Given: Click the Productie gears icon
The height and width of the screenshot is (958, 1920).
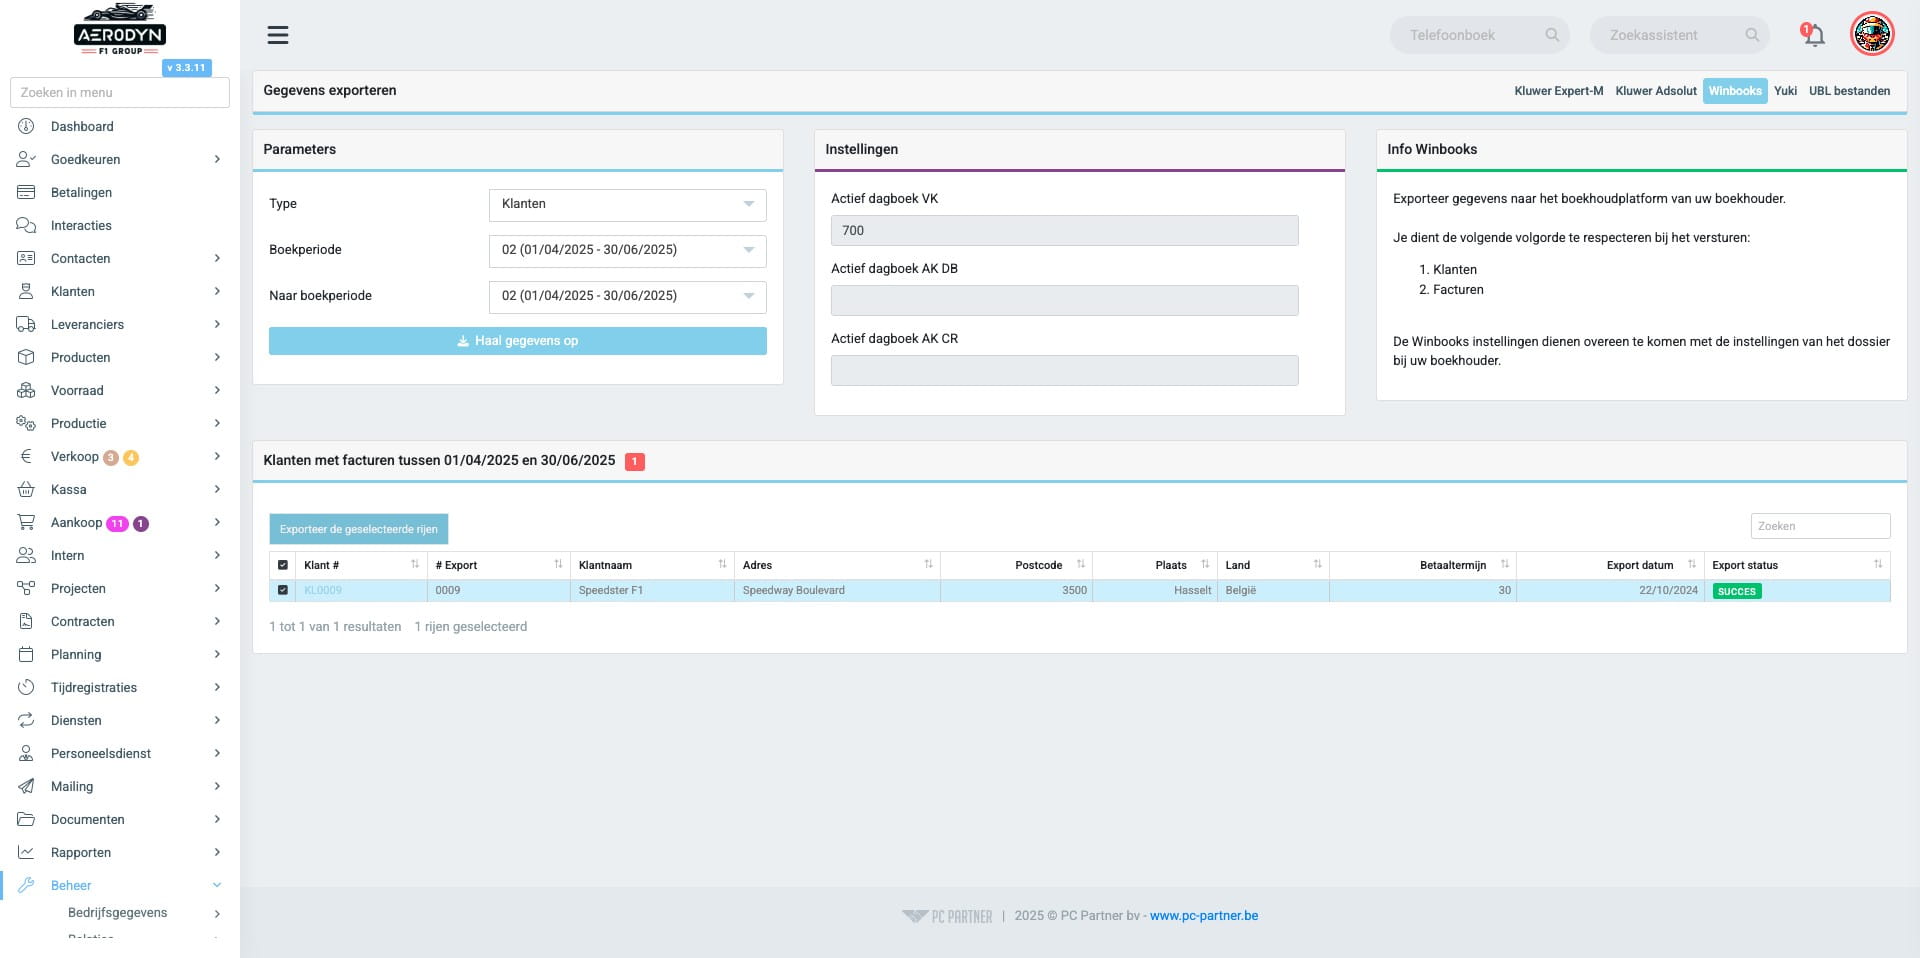Looking at the screenshot, I should point(26,423).
